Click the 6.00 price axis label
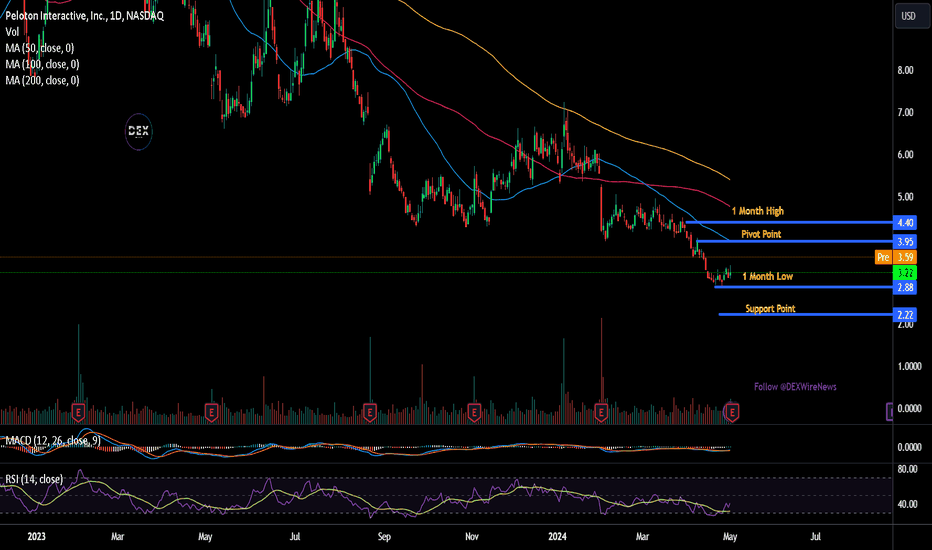The image size is (932, 550). 905,155
